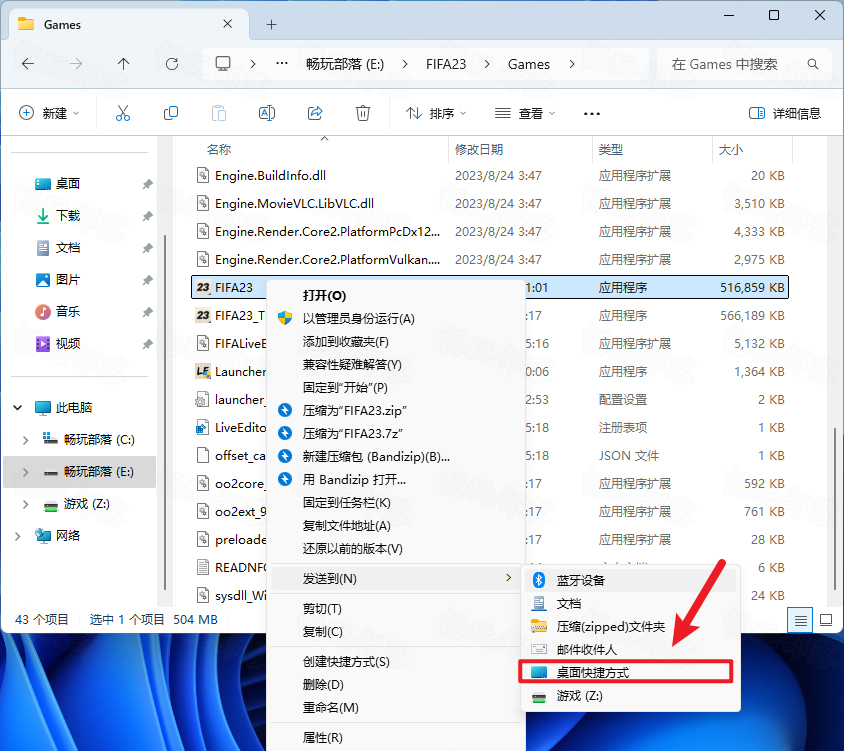Open new tab with plus button

[x=272, y=24]
